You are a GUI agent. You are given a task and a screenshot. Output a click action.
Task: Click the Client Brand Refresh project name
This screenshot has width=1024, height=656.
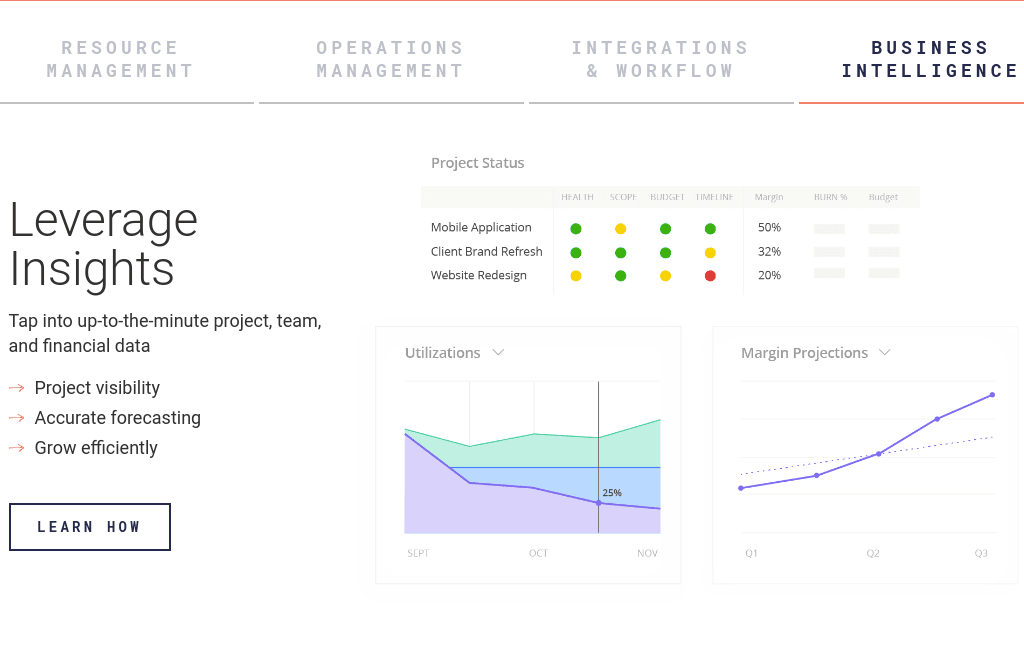click(x=487, y=252)
